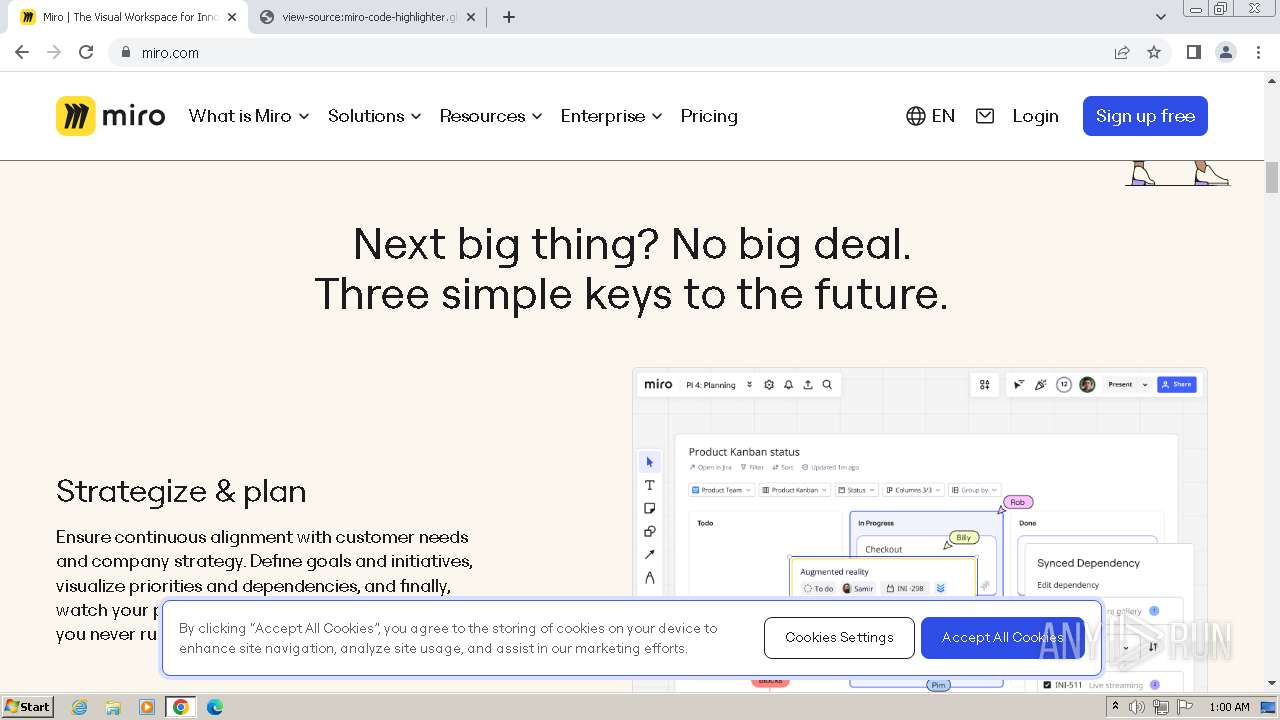Click the Share button in board preview
The image size is (1280, 720).
point(1177,384)
